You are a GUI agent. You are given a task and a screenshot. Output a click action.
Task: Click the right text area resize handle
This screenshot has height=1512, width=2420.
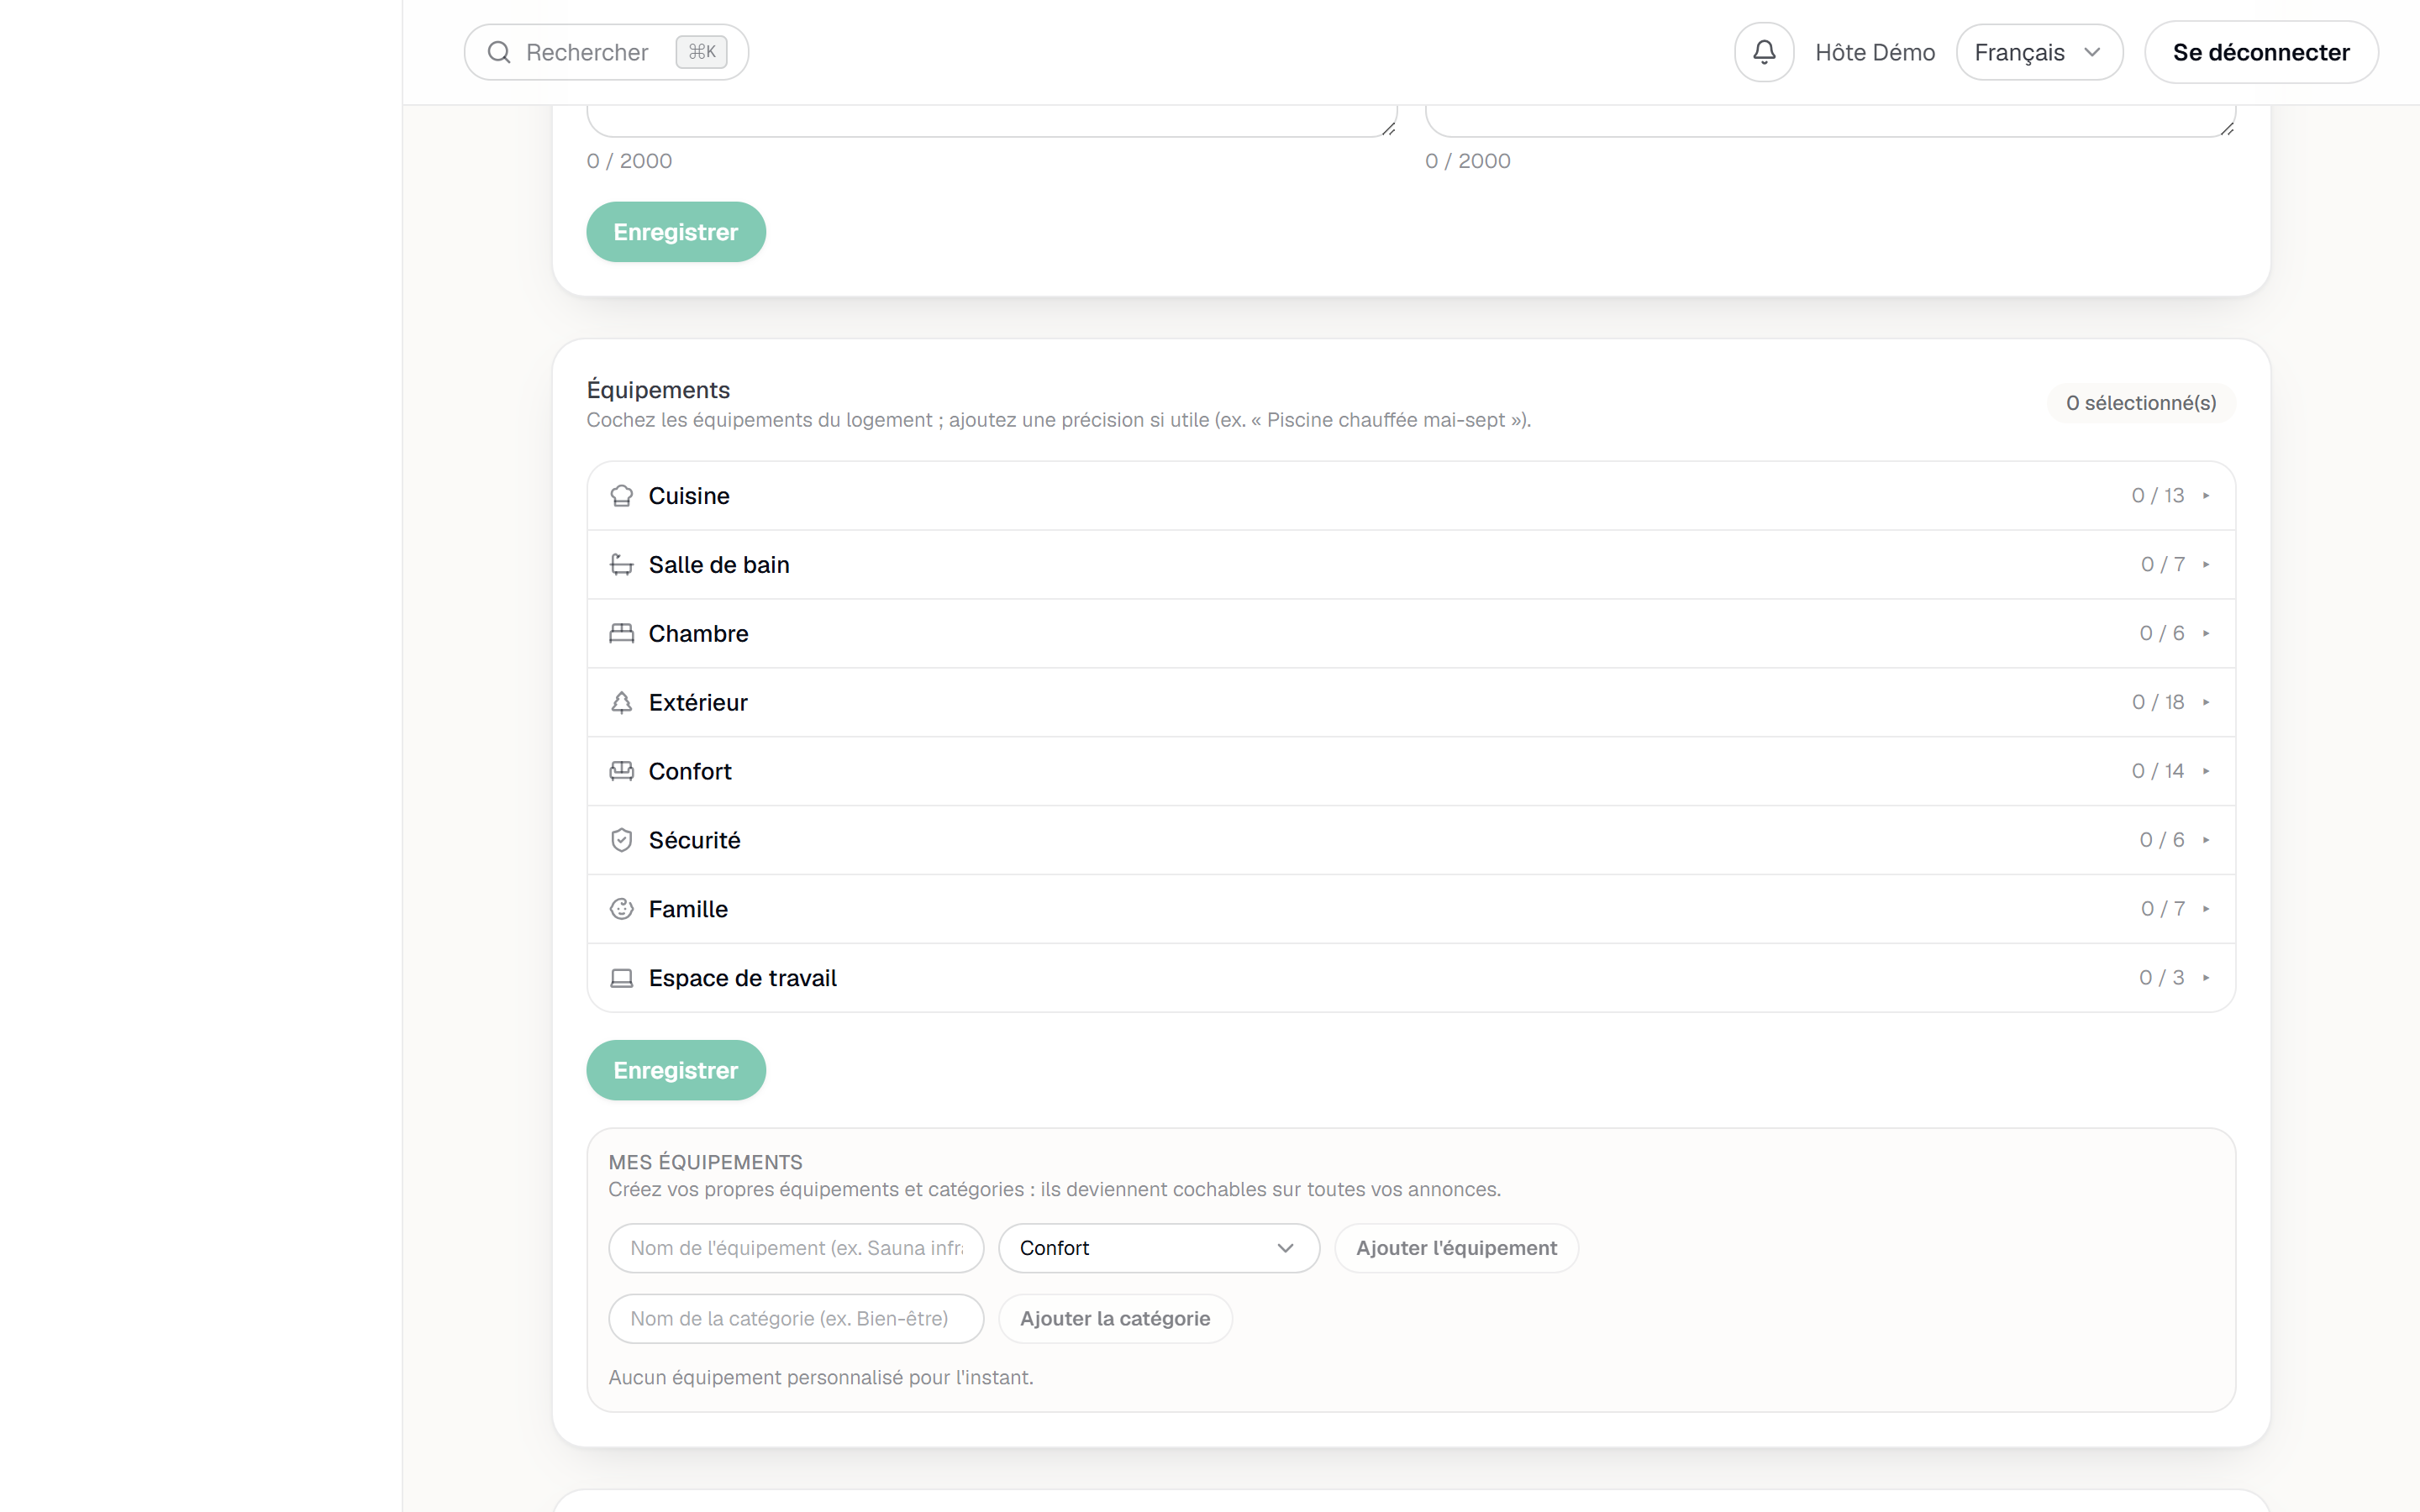(2226, 128)
